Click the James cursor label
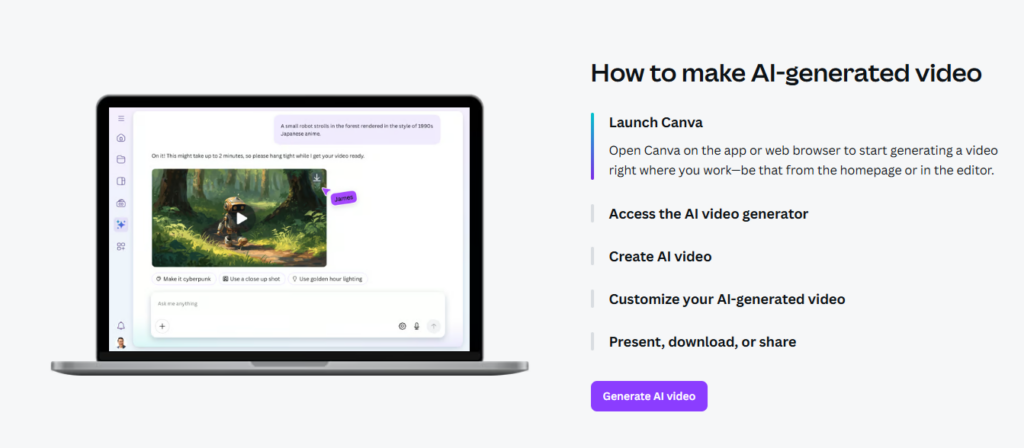The width and height of the screenshot is (1024, 448). (x=344, y=197)
